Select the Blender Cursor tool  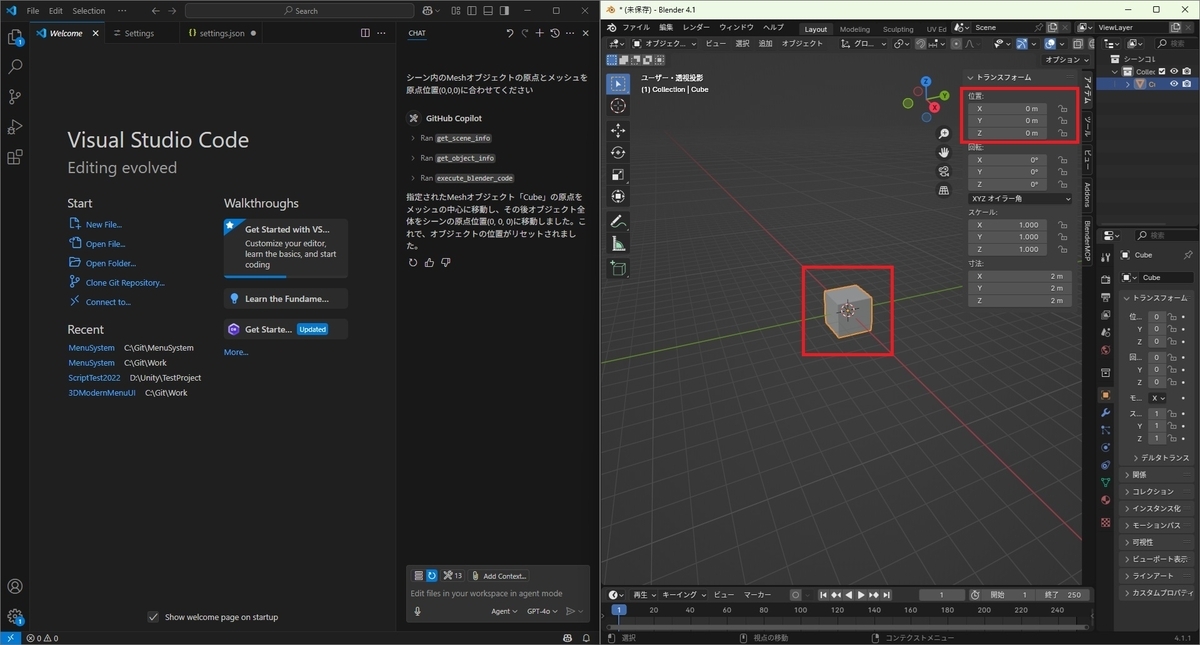click(x=618, y=106)
